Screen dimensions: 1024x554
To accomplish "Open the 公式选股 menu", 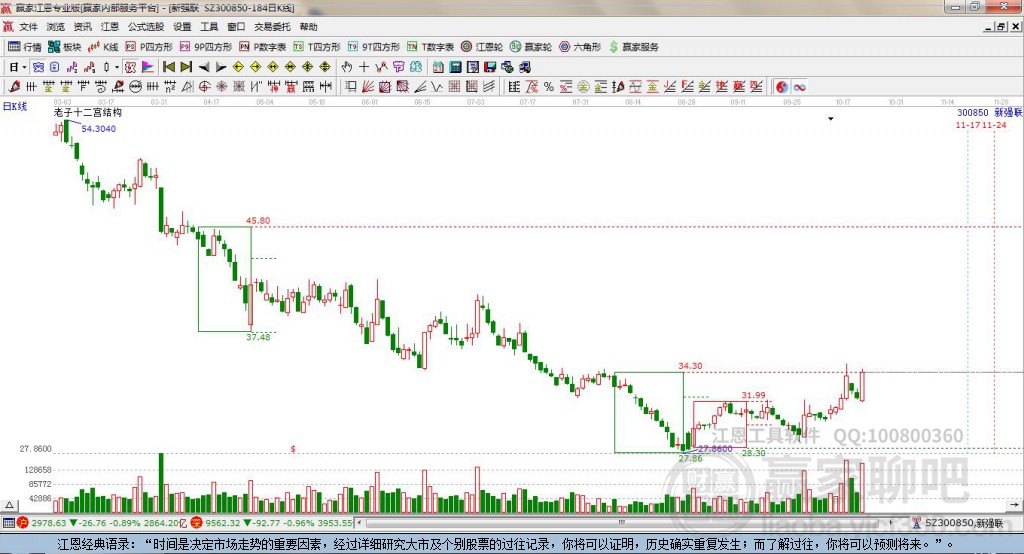I will point(146,27).
